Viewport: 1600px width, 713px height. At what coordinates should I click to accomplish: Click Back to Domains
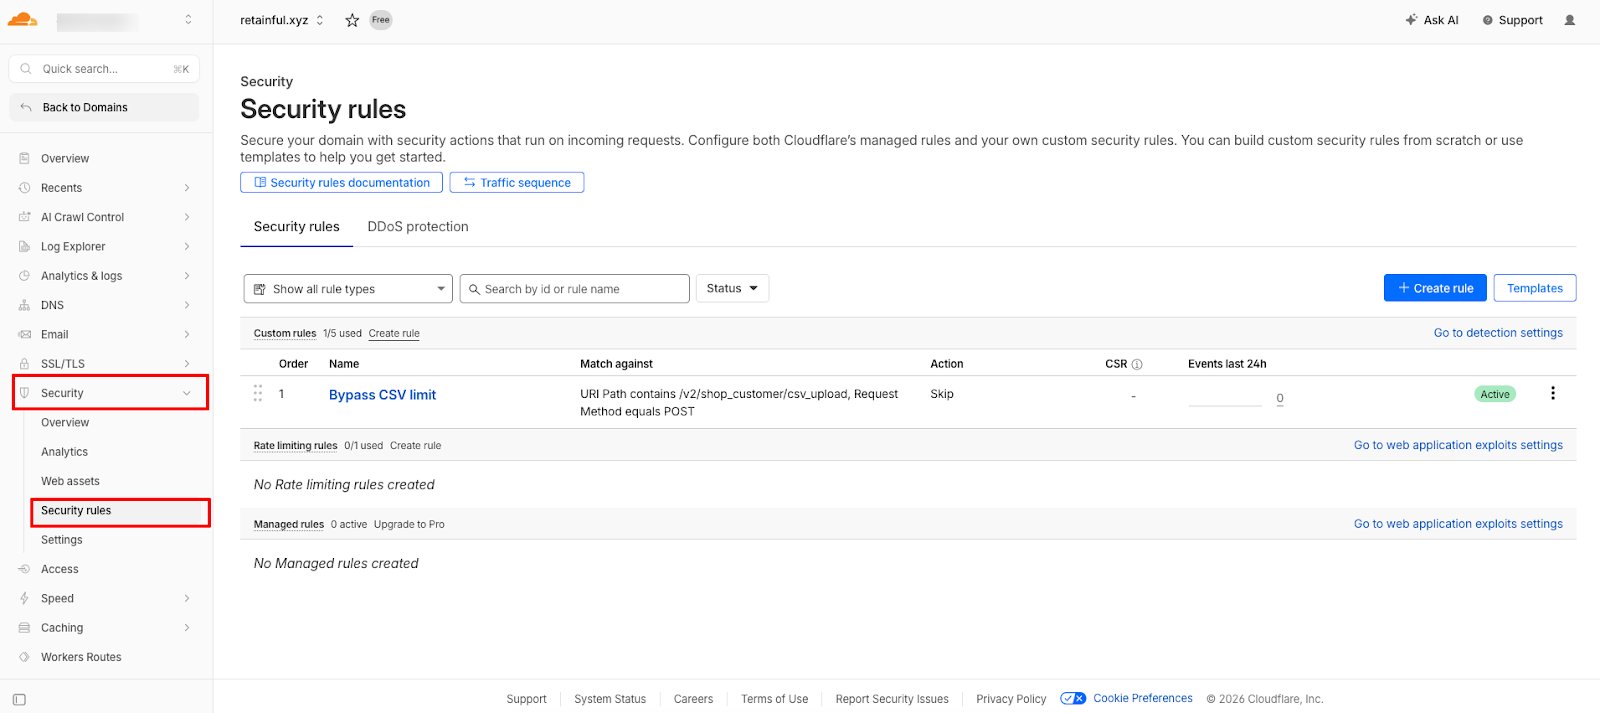[x=104, y=107]
